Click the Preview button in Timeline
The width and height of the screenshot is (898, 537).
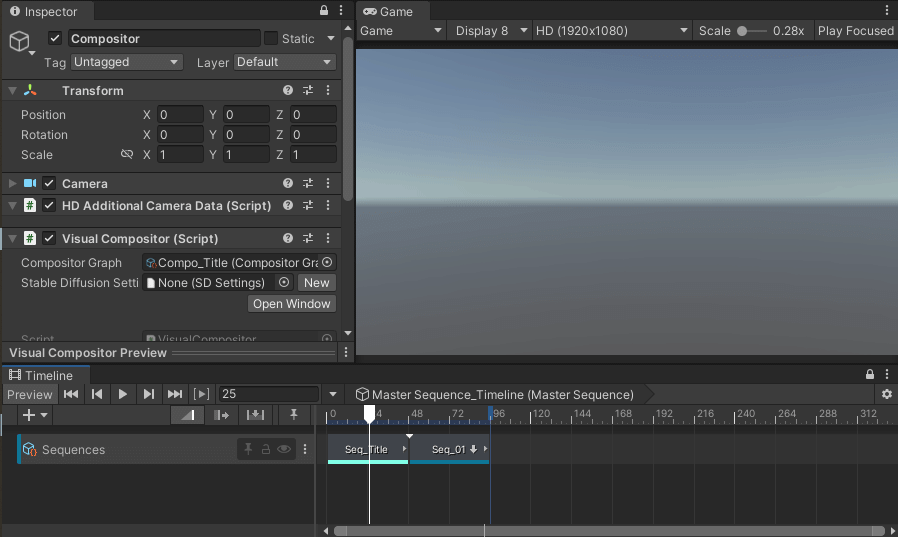click(x=30, y=394)
